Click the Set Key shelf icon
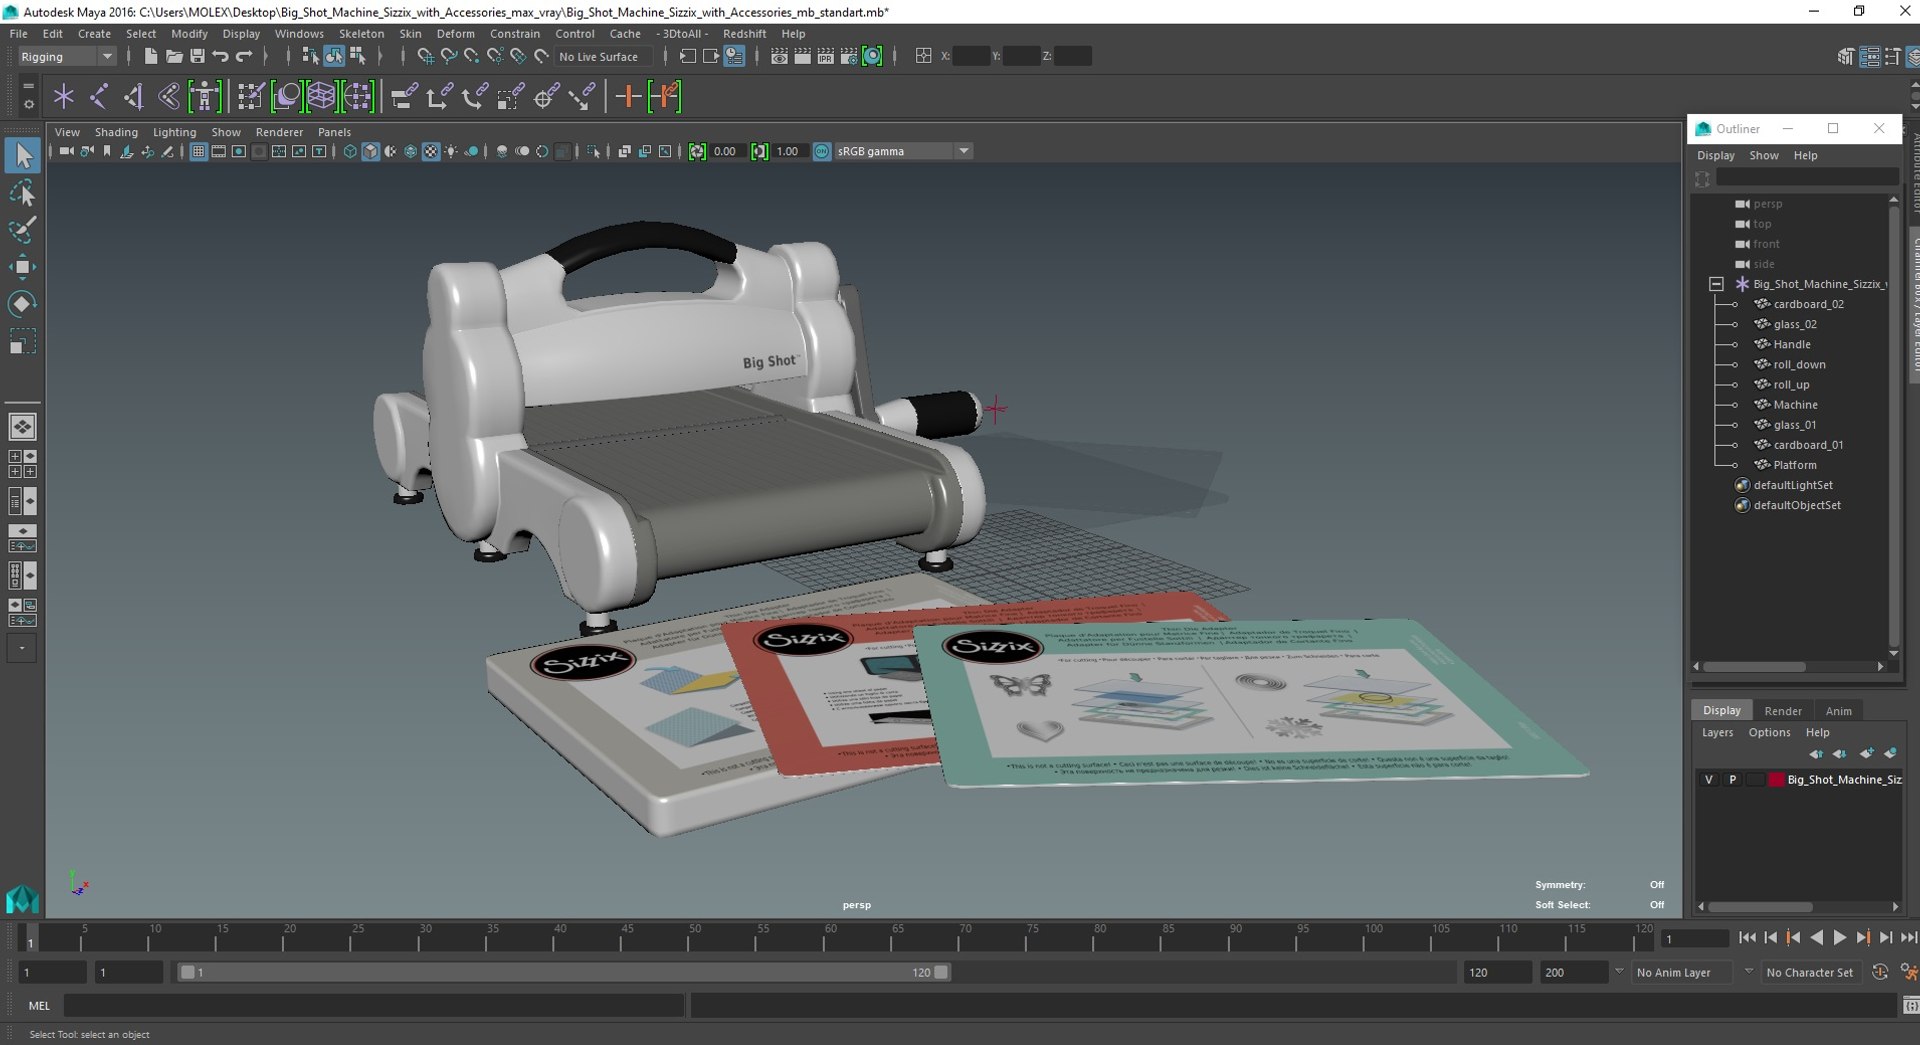Viewport: 1920px width, 1045px height. [664, 97]
